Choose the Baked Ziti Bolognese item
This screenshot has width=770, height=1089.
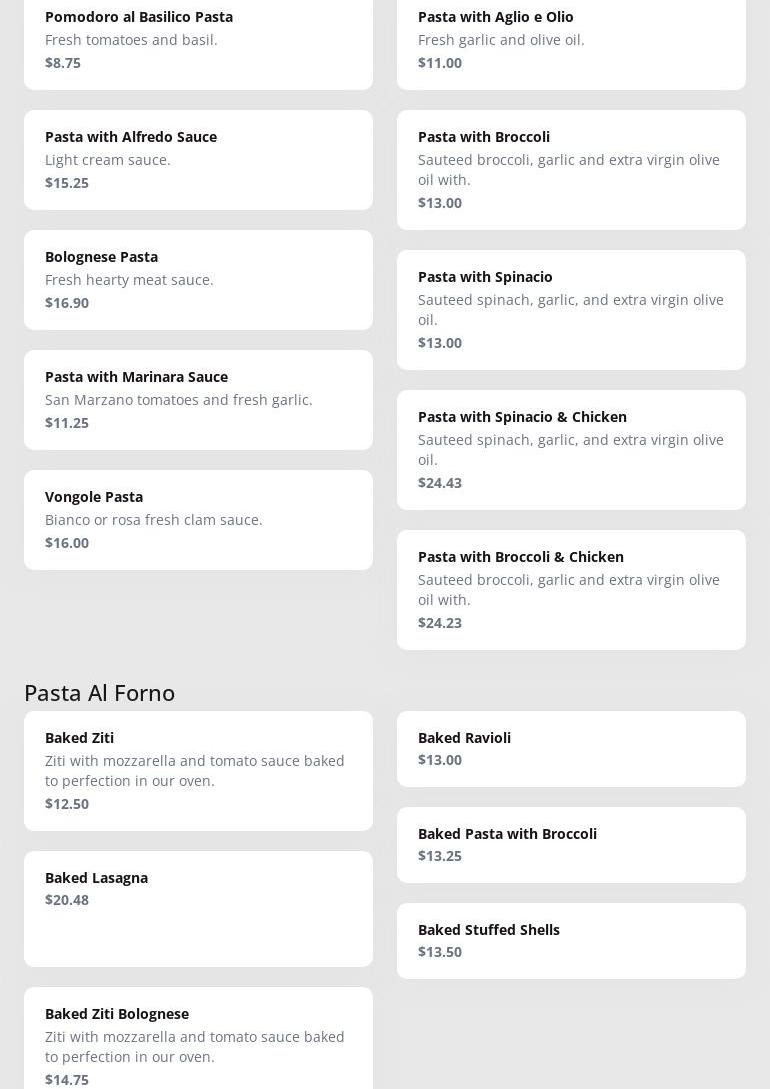[x=198, y=1040]
